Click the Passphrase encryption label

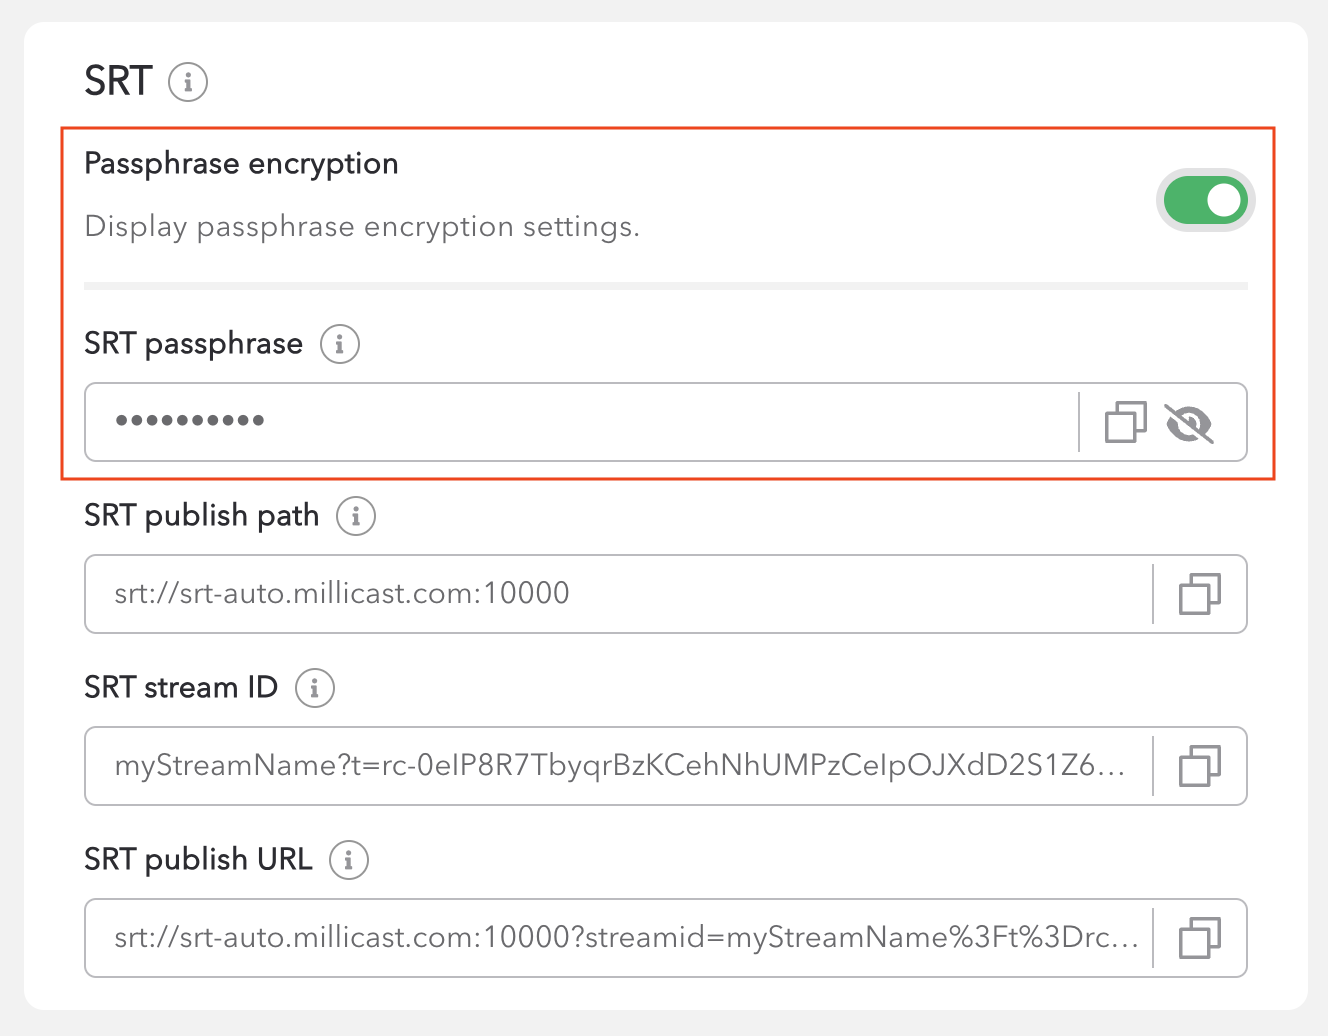(241, 163)
